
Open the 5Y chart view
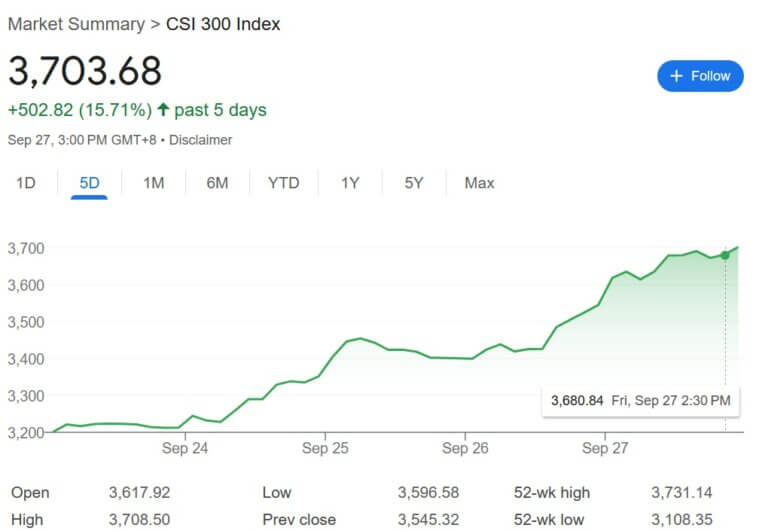pyautogui.click(x=414, y=183)
